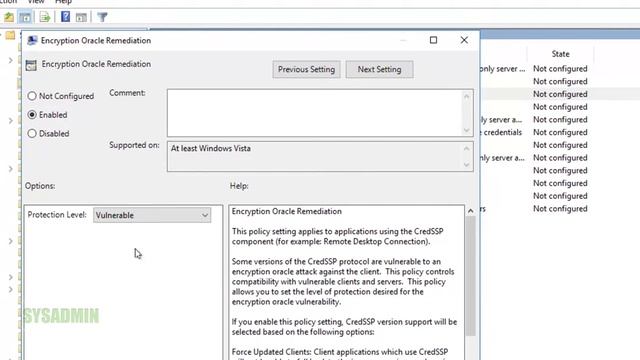This screenshot has width=640, height=360.
Task: Select the Disabled radio button
Action: [32, 133]
